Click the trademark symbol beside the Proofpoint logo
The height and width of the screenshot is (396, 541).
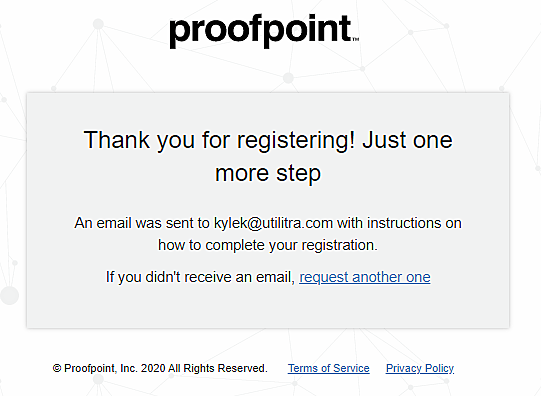356,39
